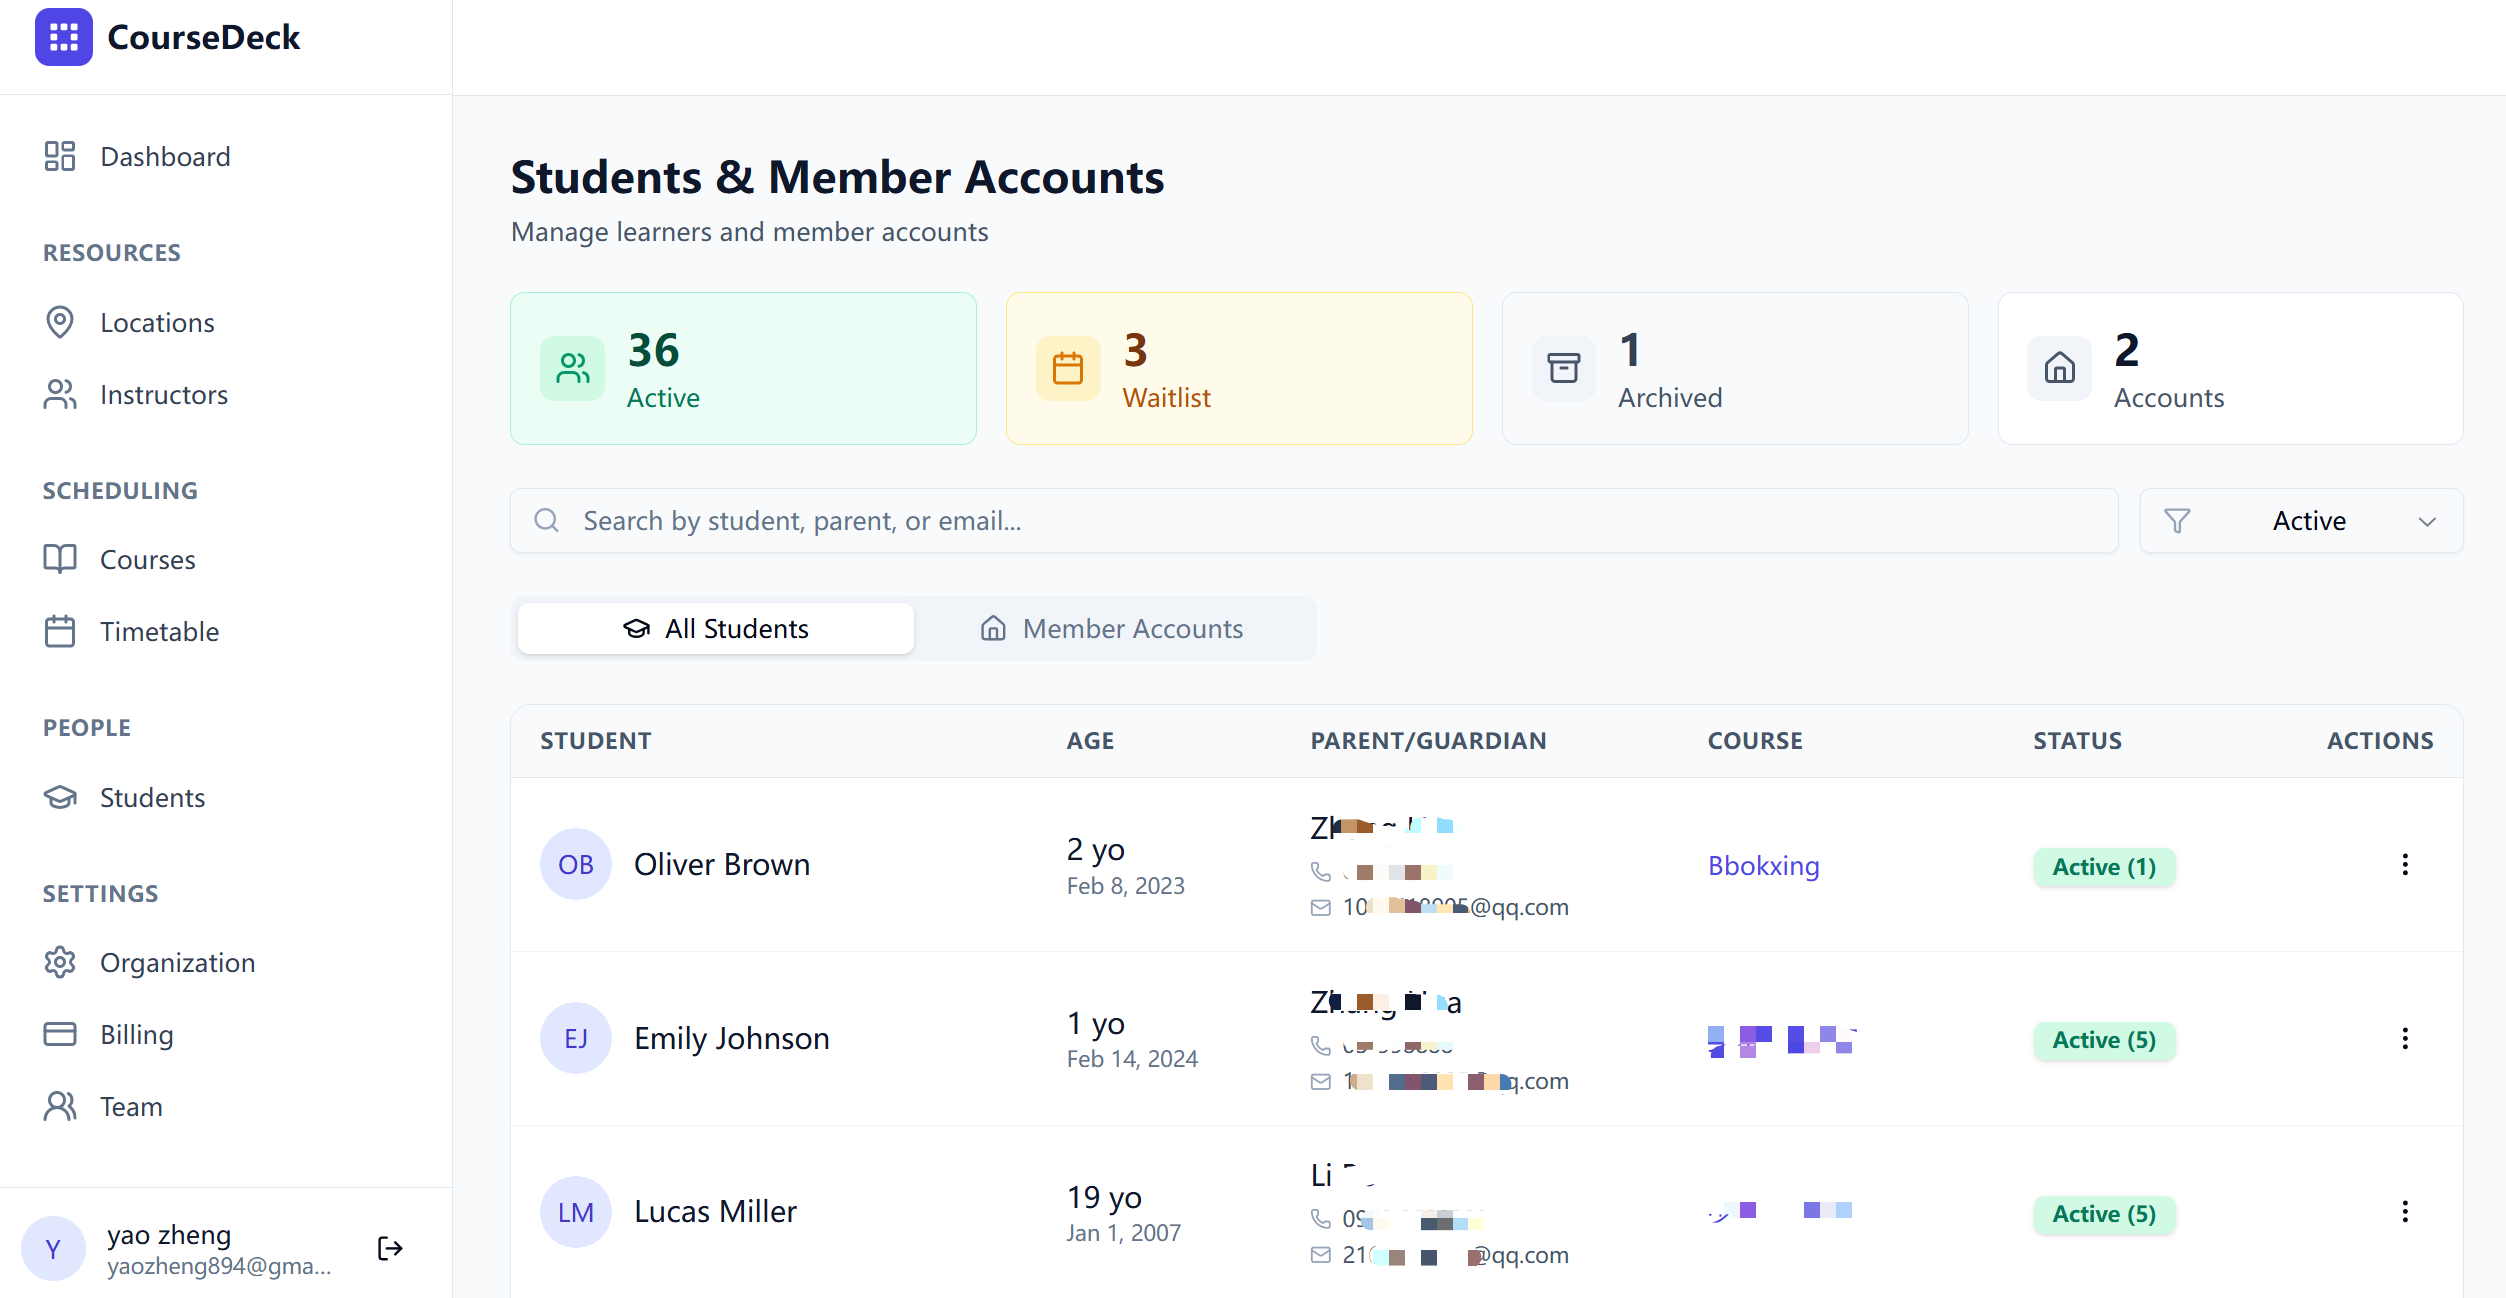Screen dimensions: 2506x1298
Task: Click the STUDENT column header
Action: (x=596, y=741)
